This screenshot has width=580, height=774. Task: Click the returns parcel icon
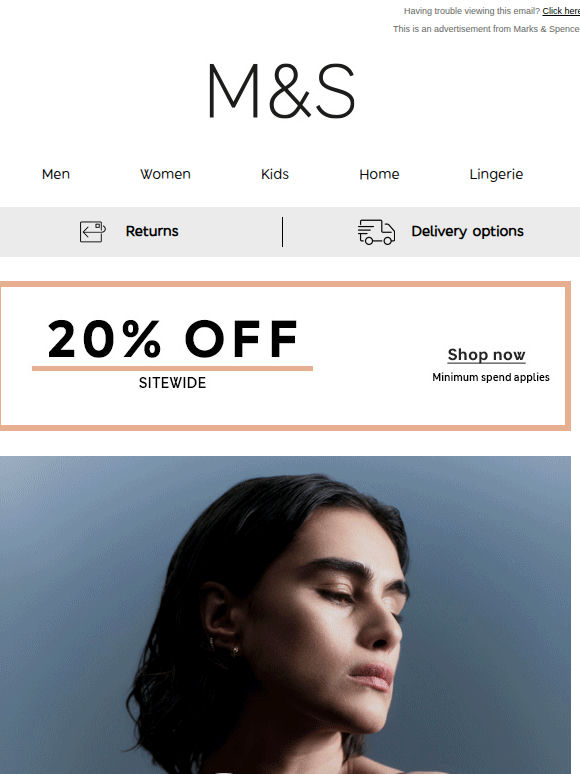[93, 232]
